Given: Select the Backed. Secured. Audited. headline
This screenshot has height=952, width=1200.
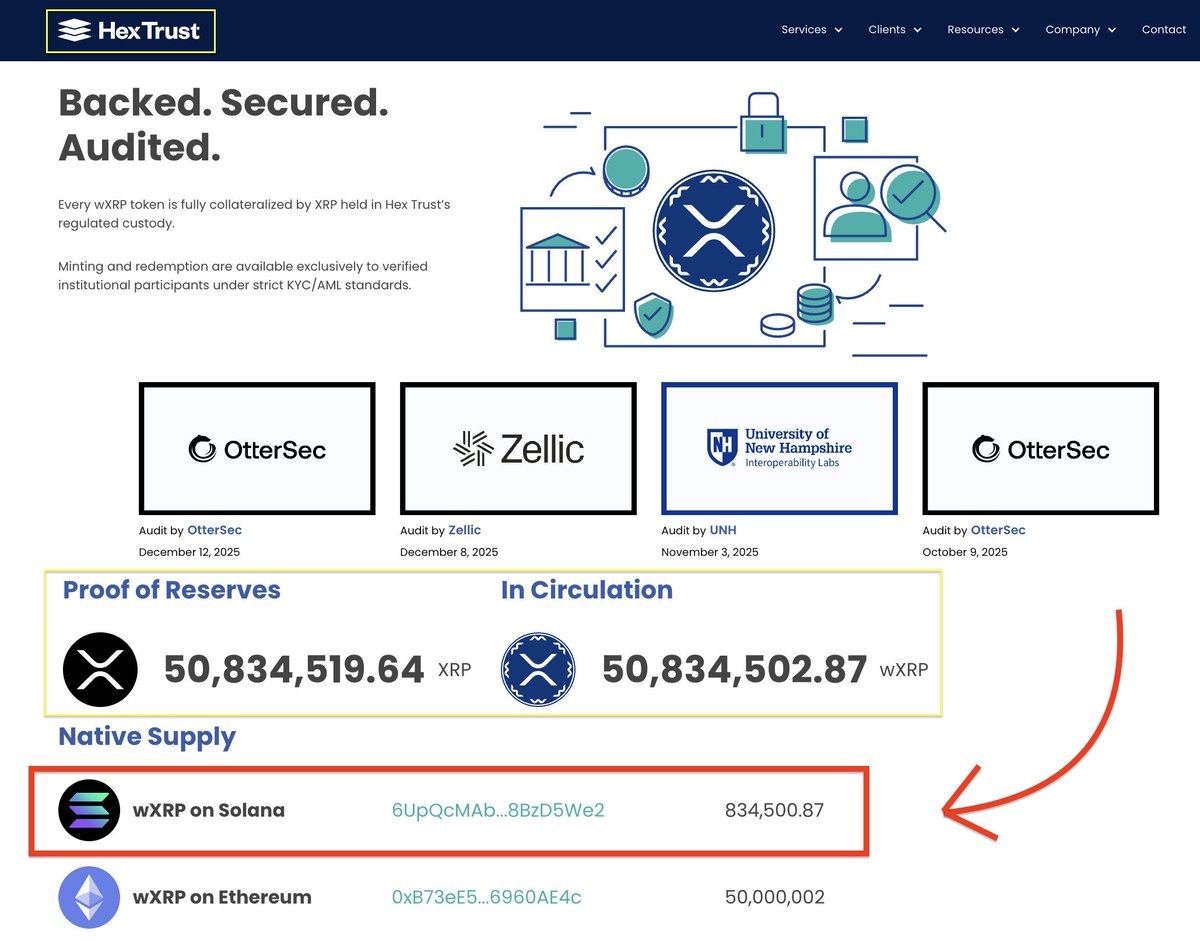Looking at the screenshot, I should 224,125.
